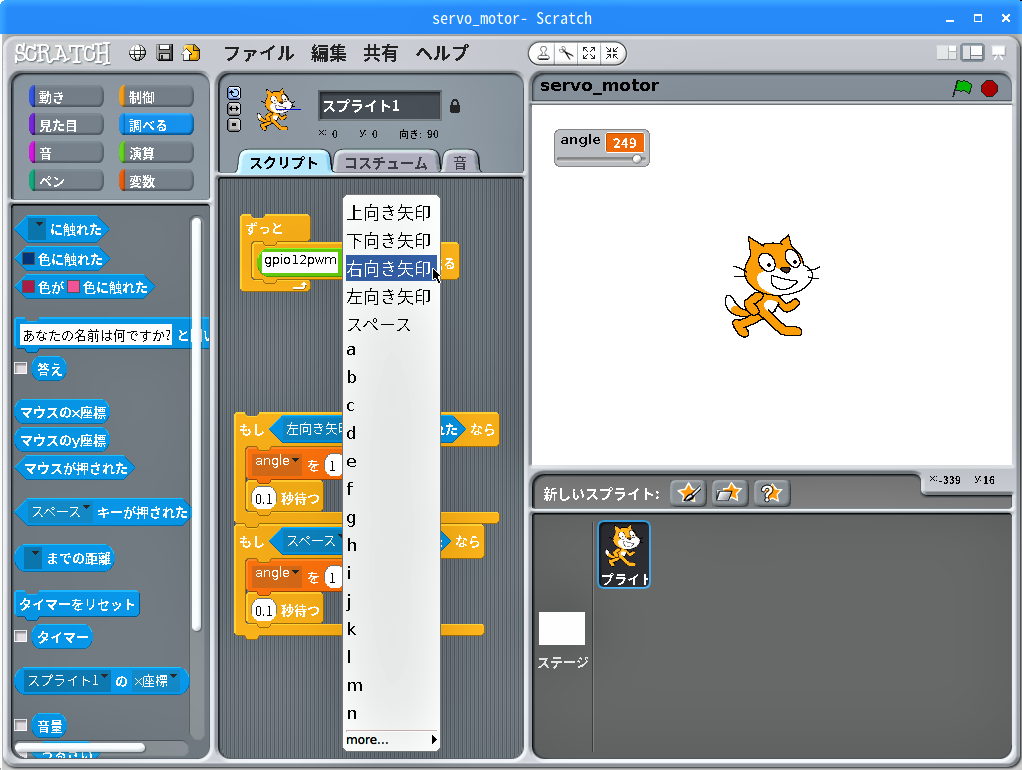The image size is (1022, 770).
Task: Click the sprite lock icon
Action: 455,106
